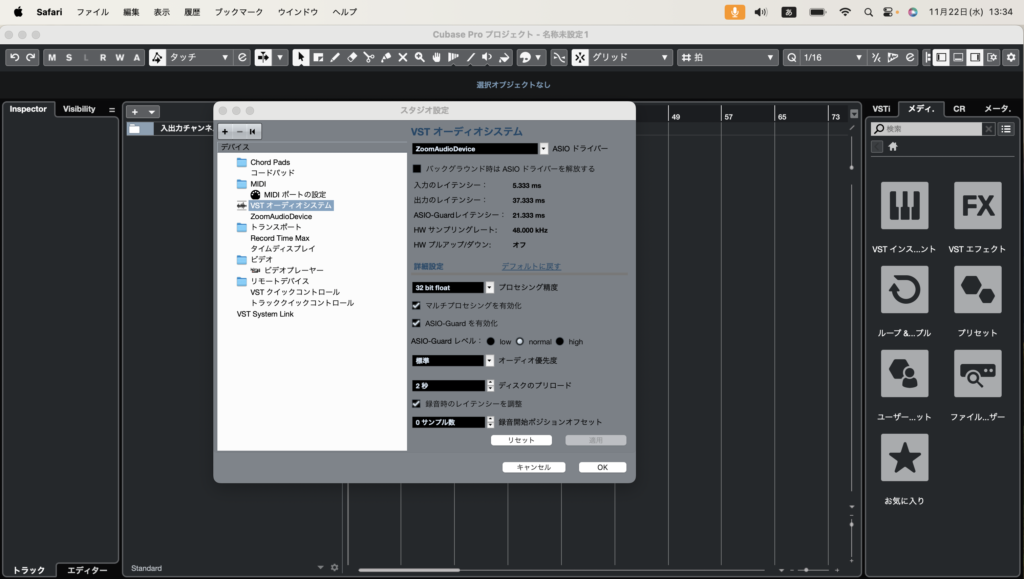1024x579 pixels.
Task: Click the キャンセル button
Action: coord(533,467)
